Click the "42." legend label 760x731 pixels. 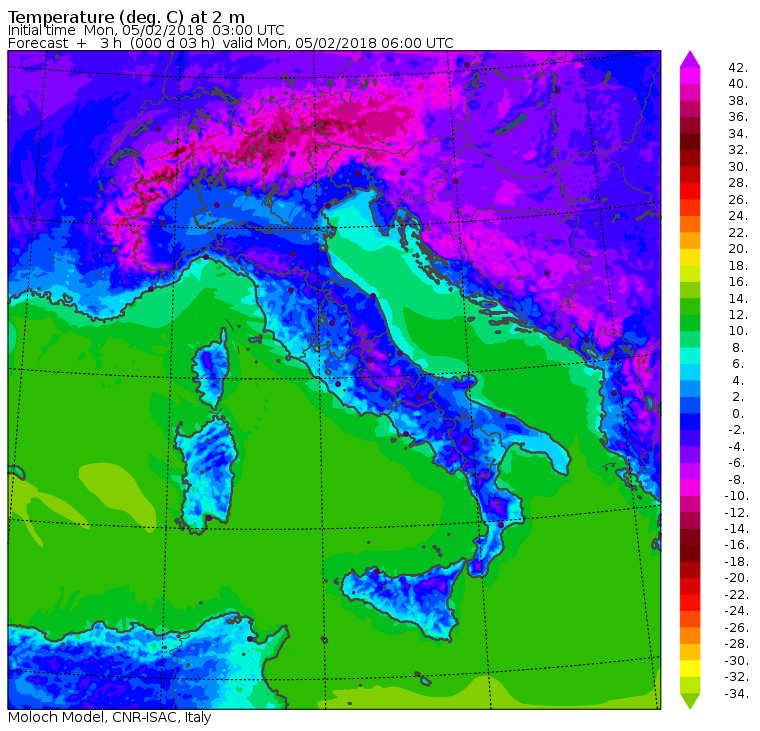738,68
